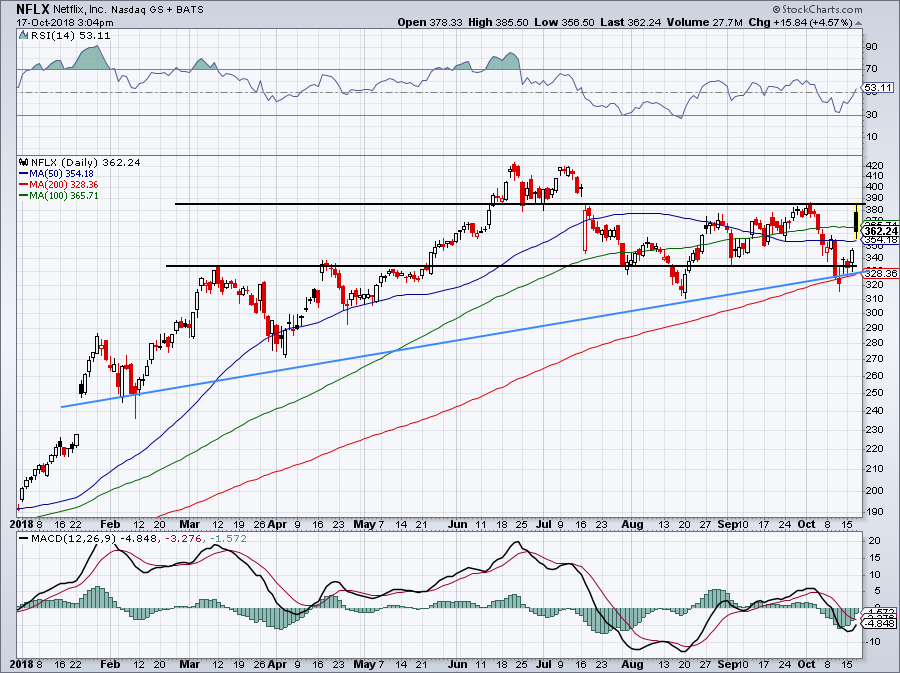
Task: Click the MA(50) 354.18 legend entry
Action: 61,173
